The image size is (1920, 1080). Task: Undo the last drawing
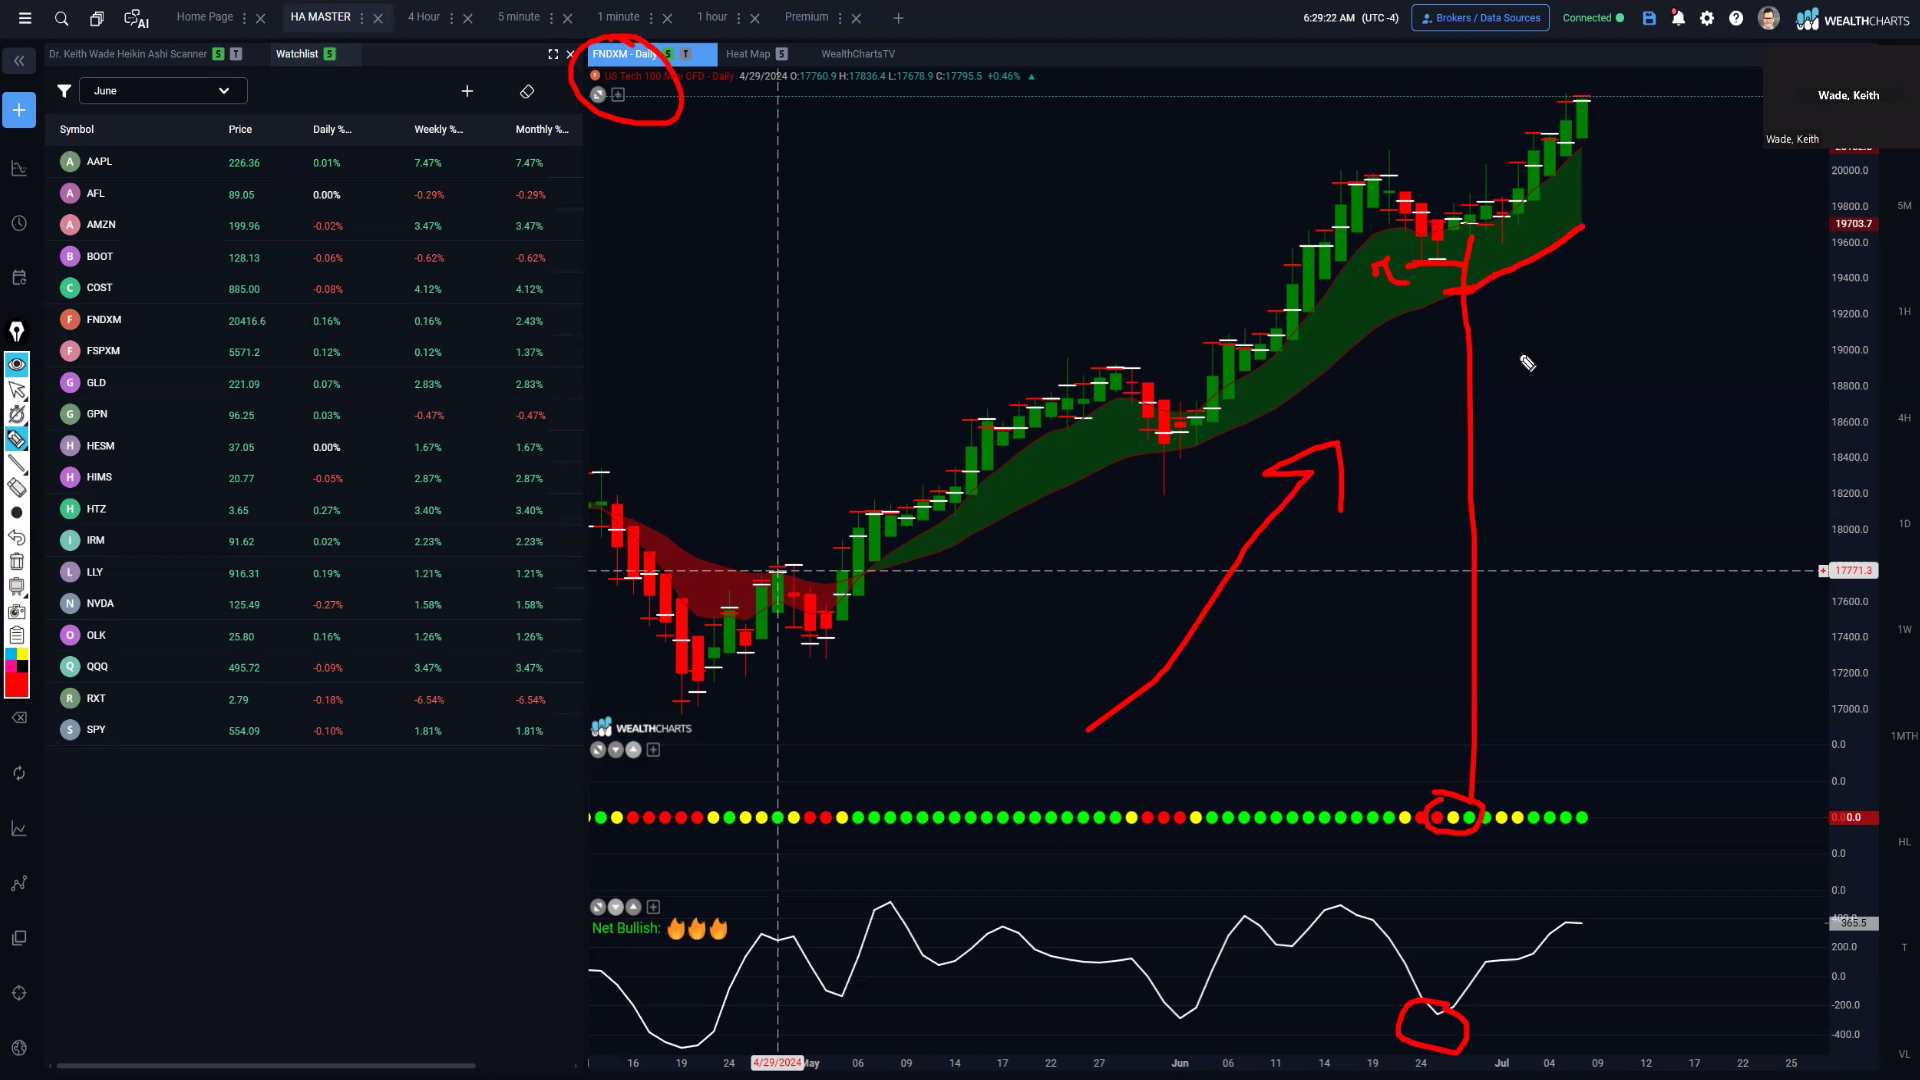coord(17,537)
